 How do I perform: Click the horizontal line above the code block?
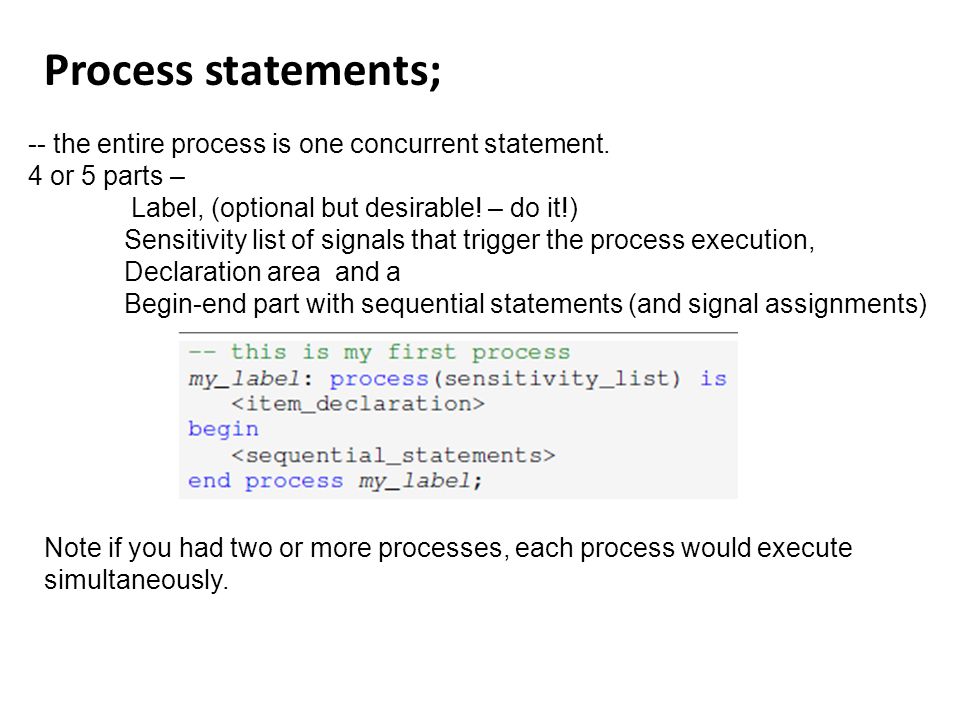[x=458, y=332]
